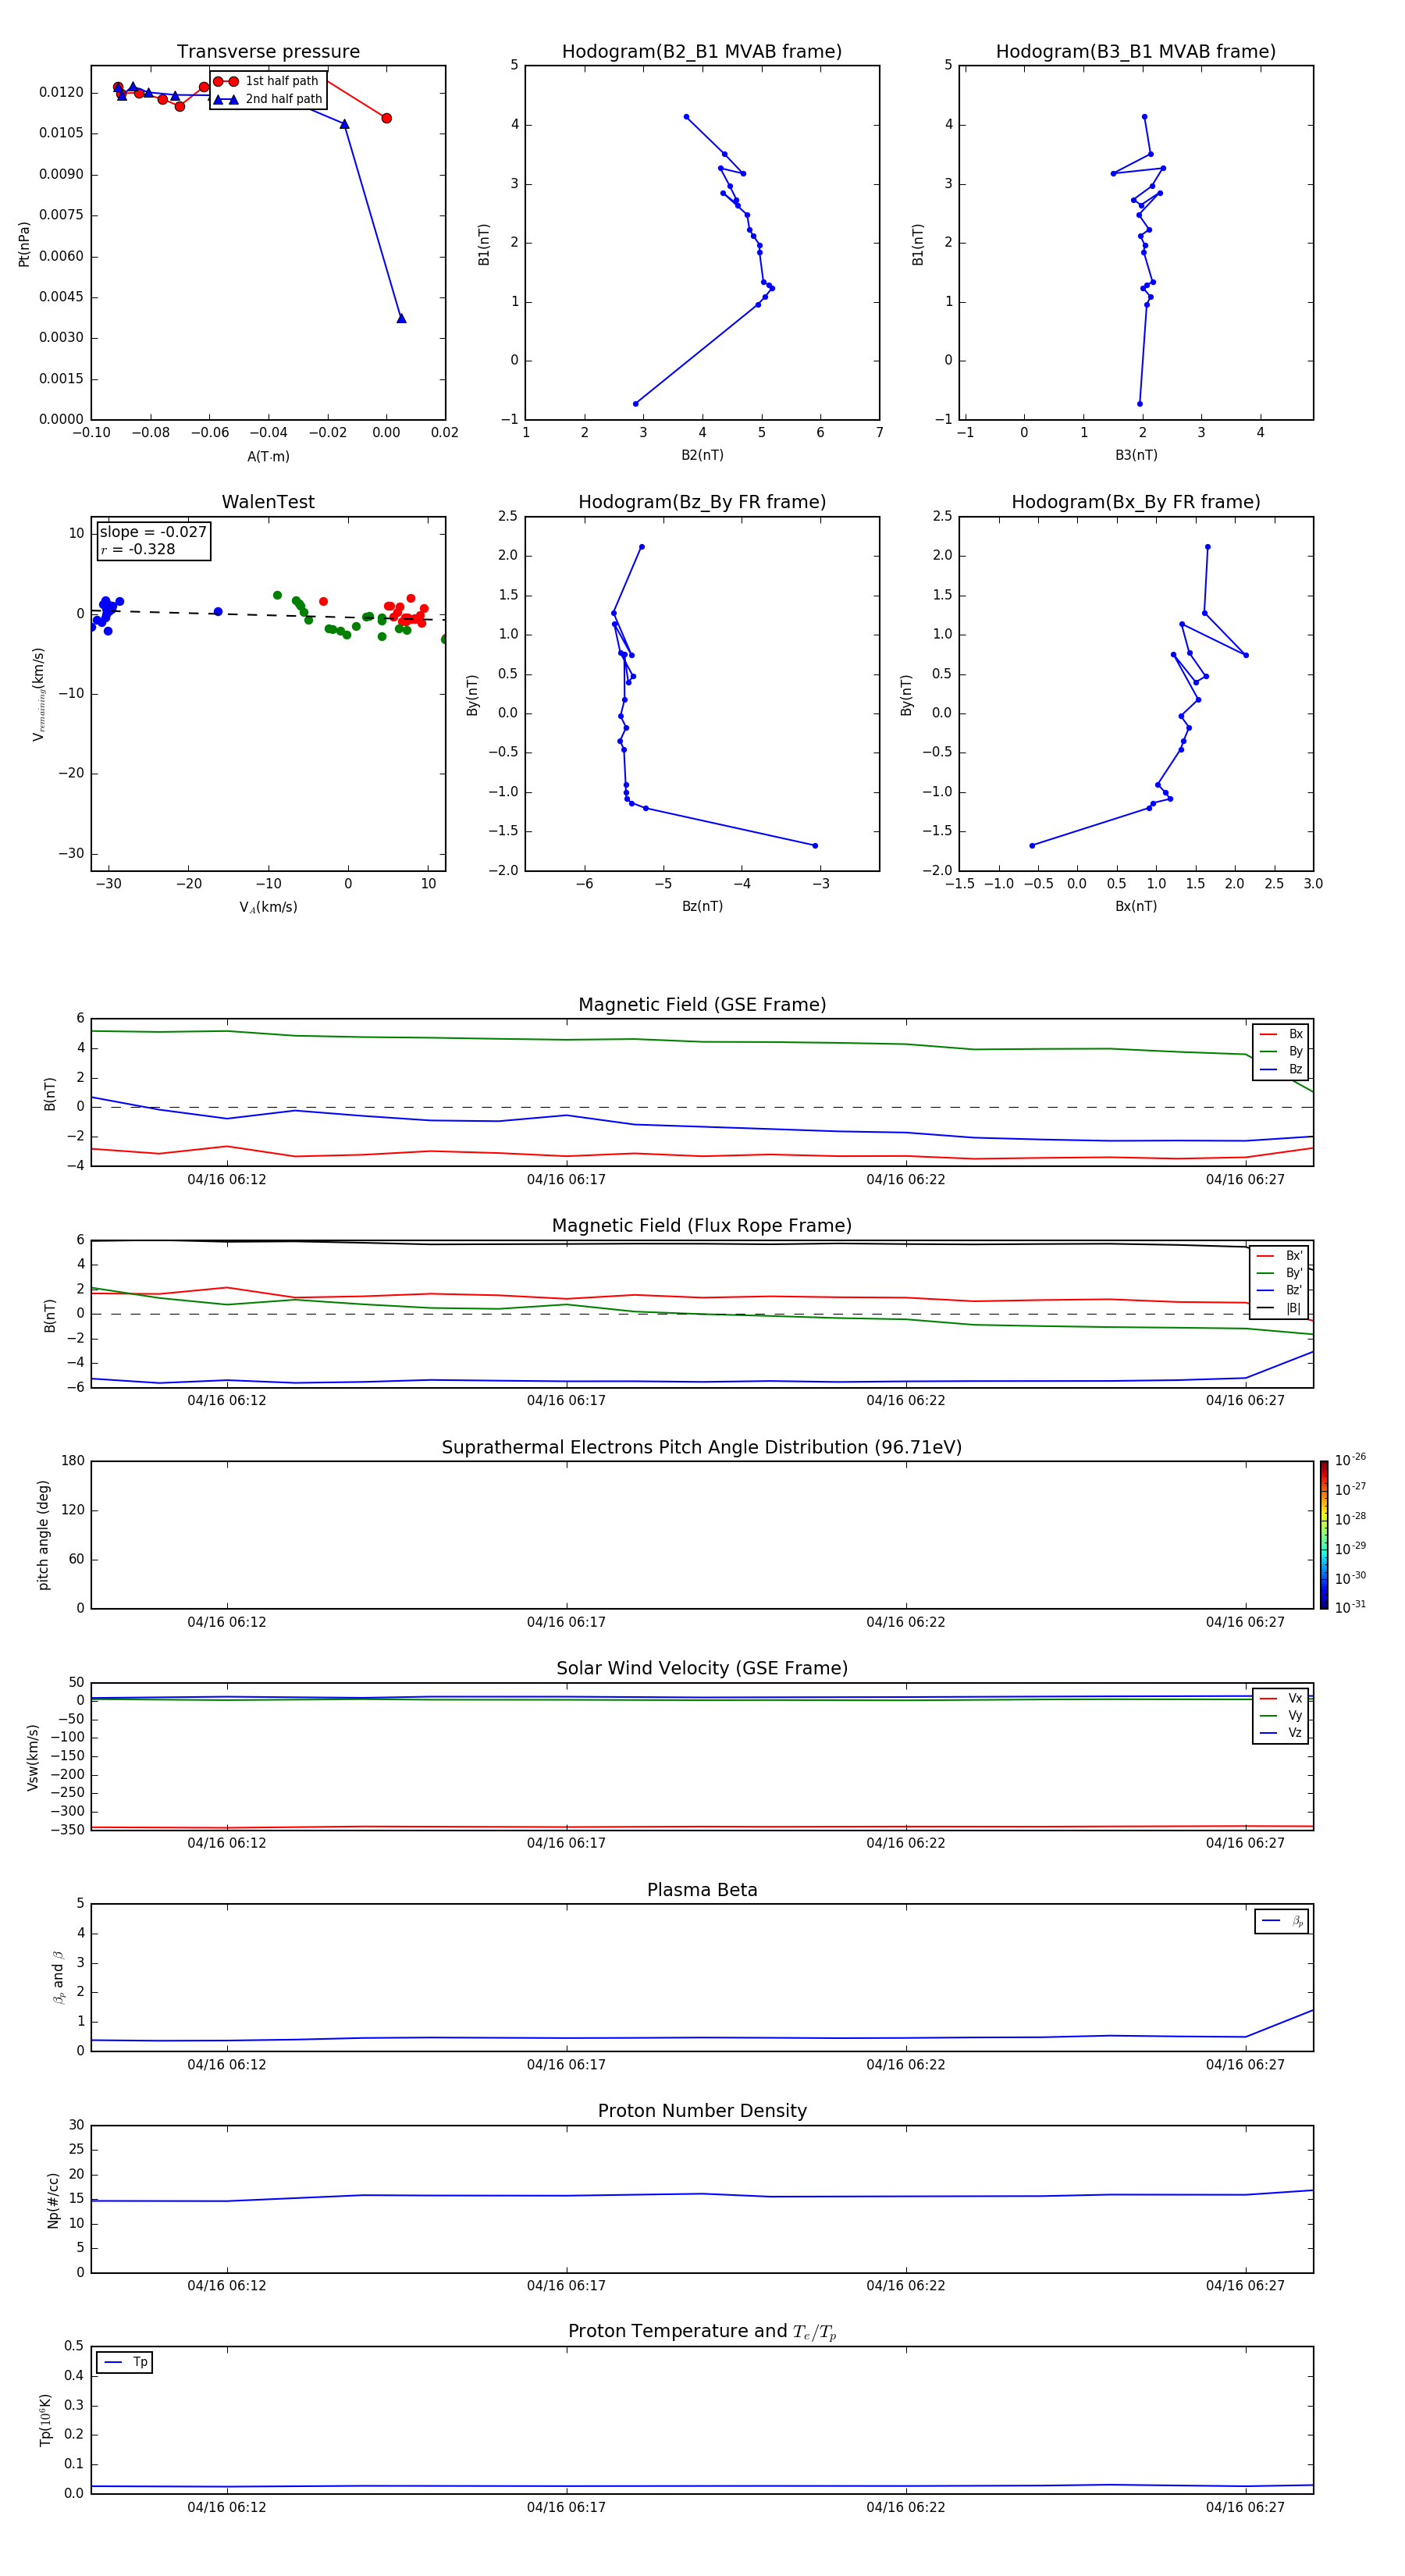Select the Bx' legend entry in Flux Rope plot
The width and height of the screenshot is (1405, 2576).
(x=1279, y=1256)
